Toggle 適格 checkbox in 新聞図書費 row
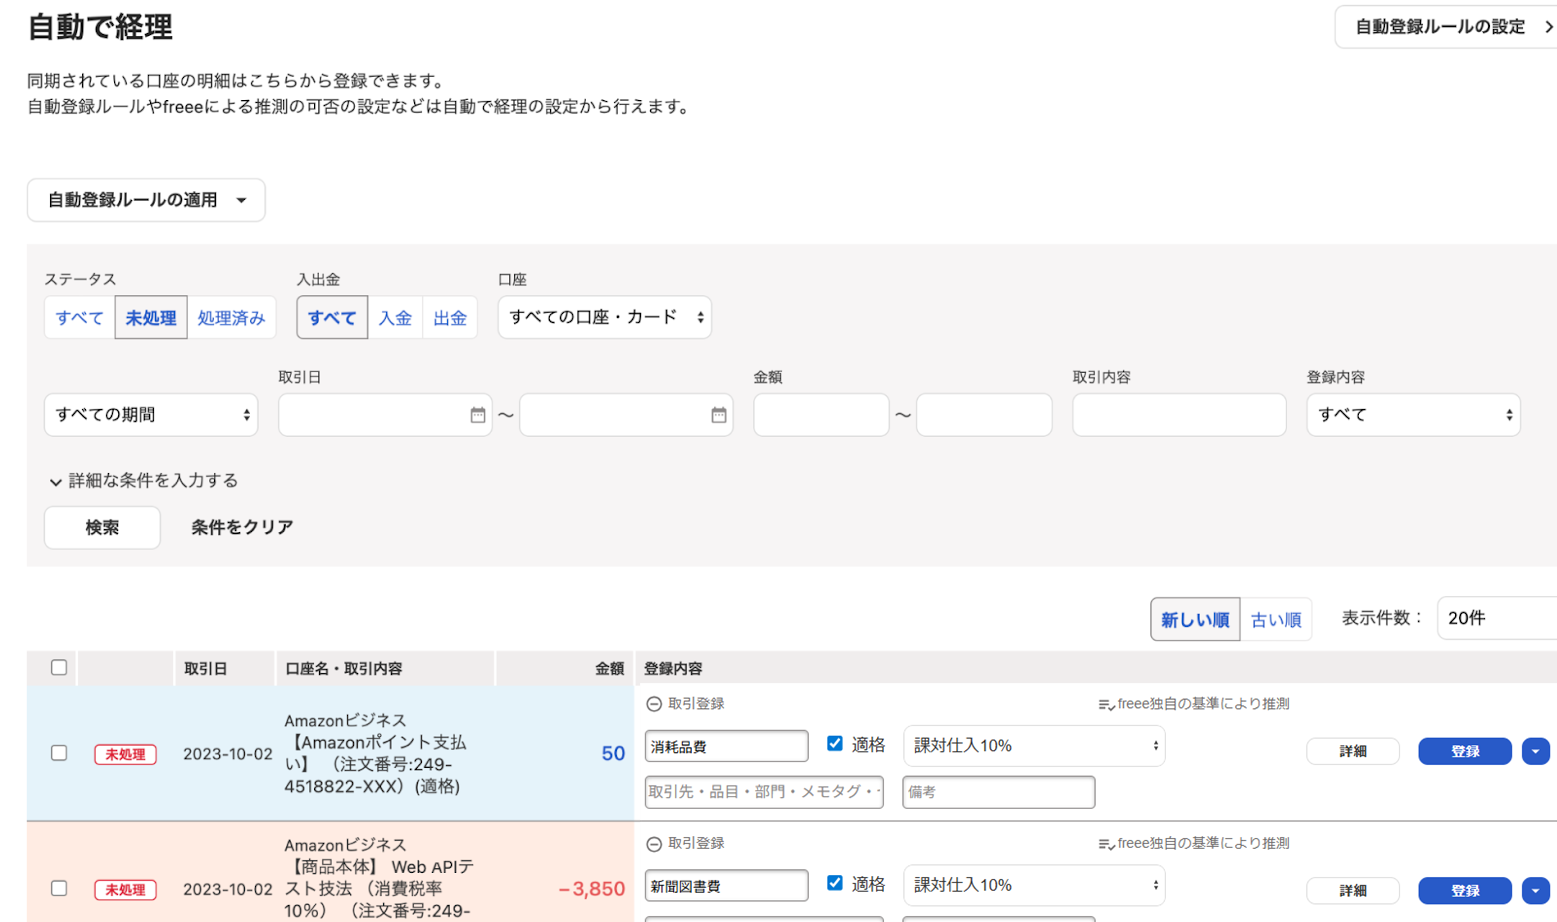 835,883
